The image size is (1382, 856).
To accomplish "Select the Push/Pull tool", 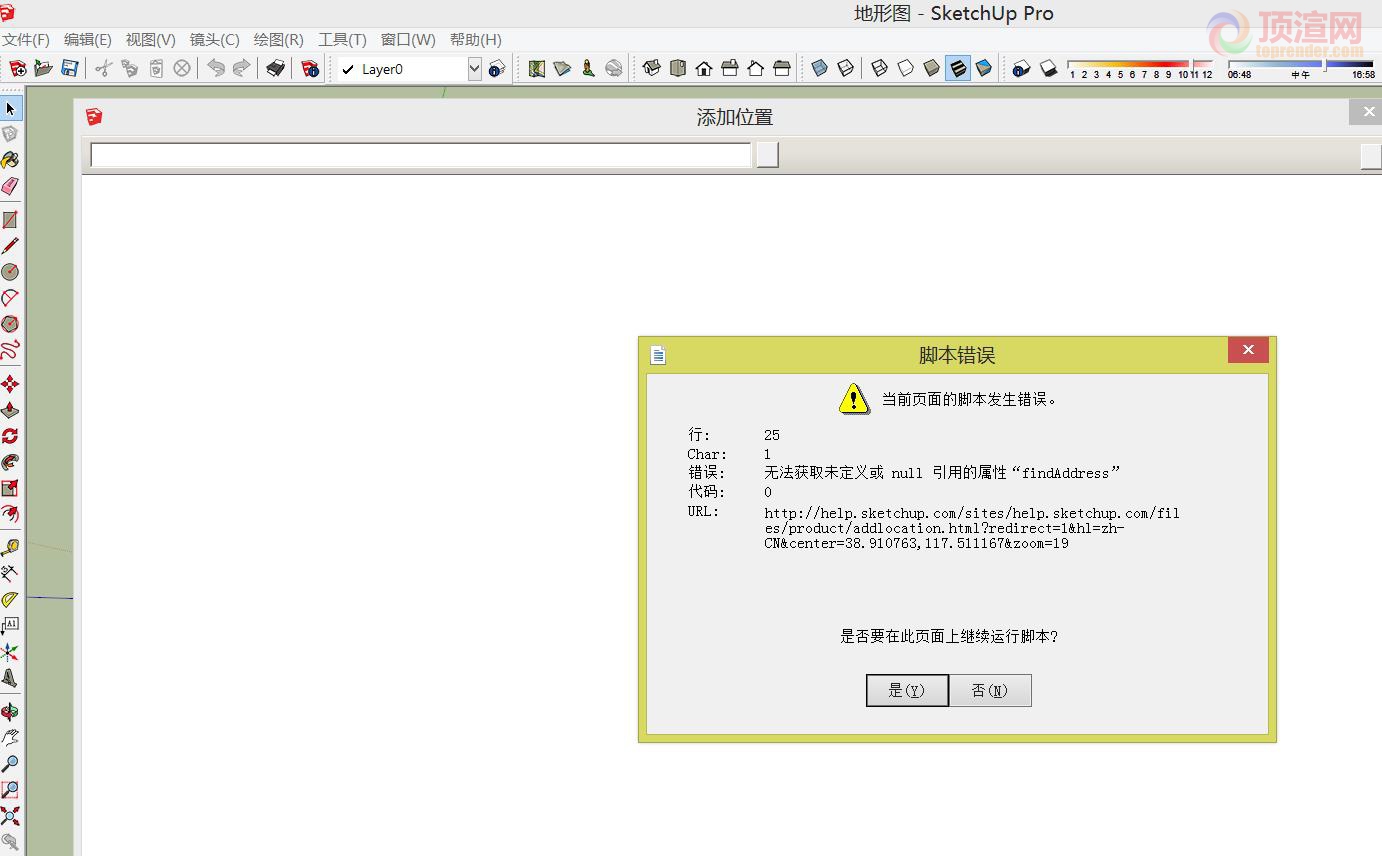I will pos(10,410).
